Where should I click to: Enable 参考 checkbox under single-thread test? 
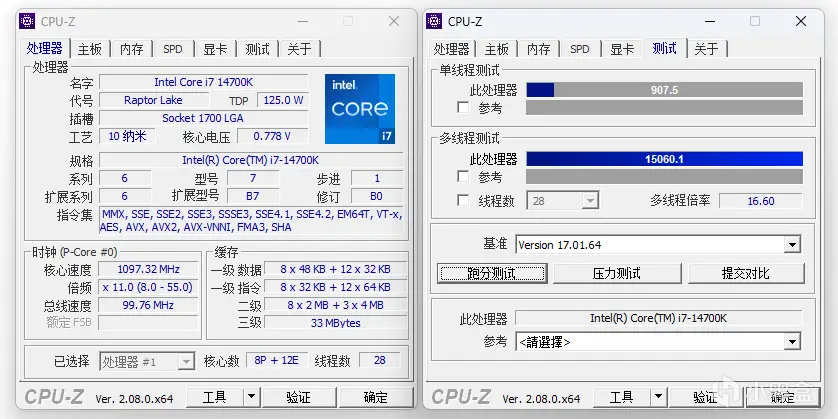pos(463,107)
